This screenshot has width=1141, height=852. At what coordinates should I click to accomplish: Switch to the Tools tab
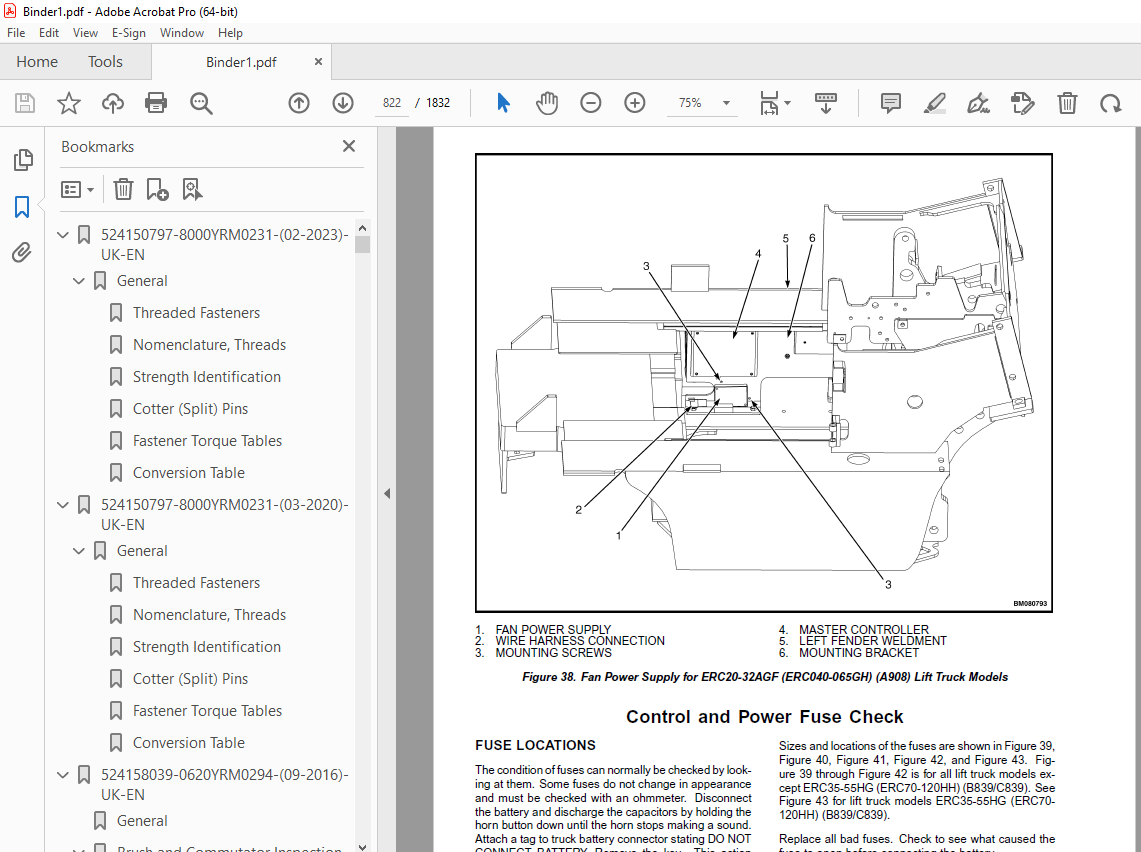point(106,62)
